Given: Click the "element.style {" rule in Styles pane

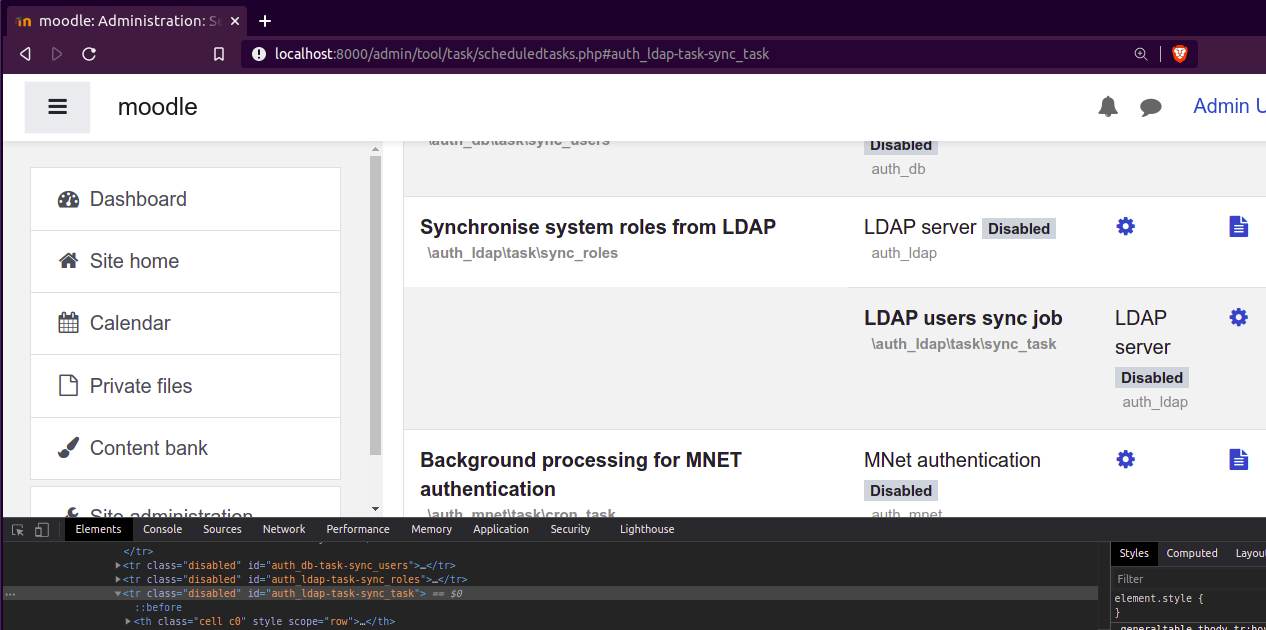Looking at the screenshot, I should click(1158, 598).
